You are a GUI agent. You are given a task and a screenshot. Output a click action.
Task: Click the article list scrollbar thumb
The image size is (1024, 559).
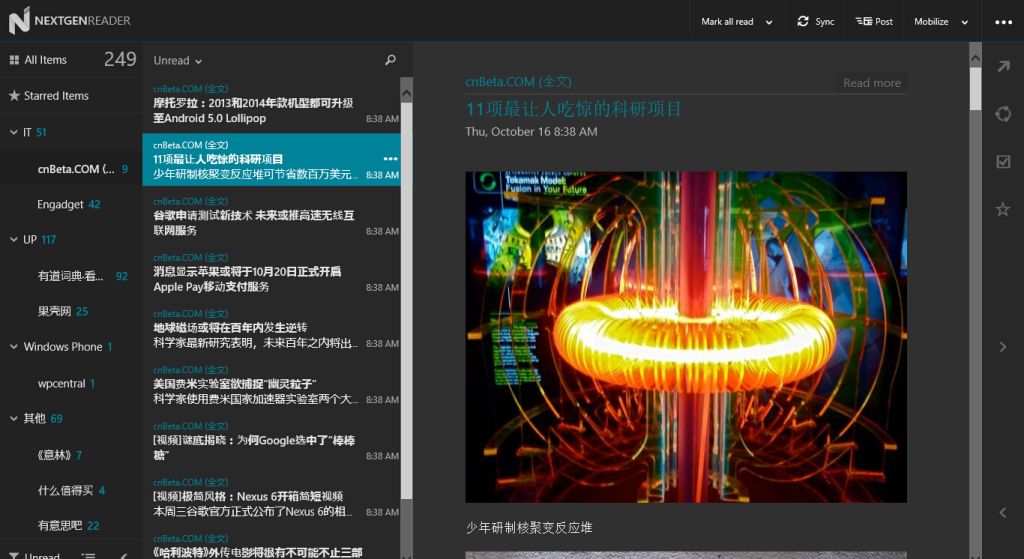(406, 300)
